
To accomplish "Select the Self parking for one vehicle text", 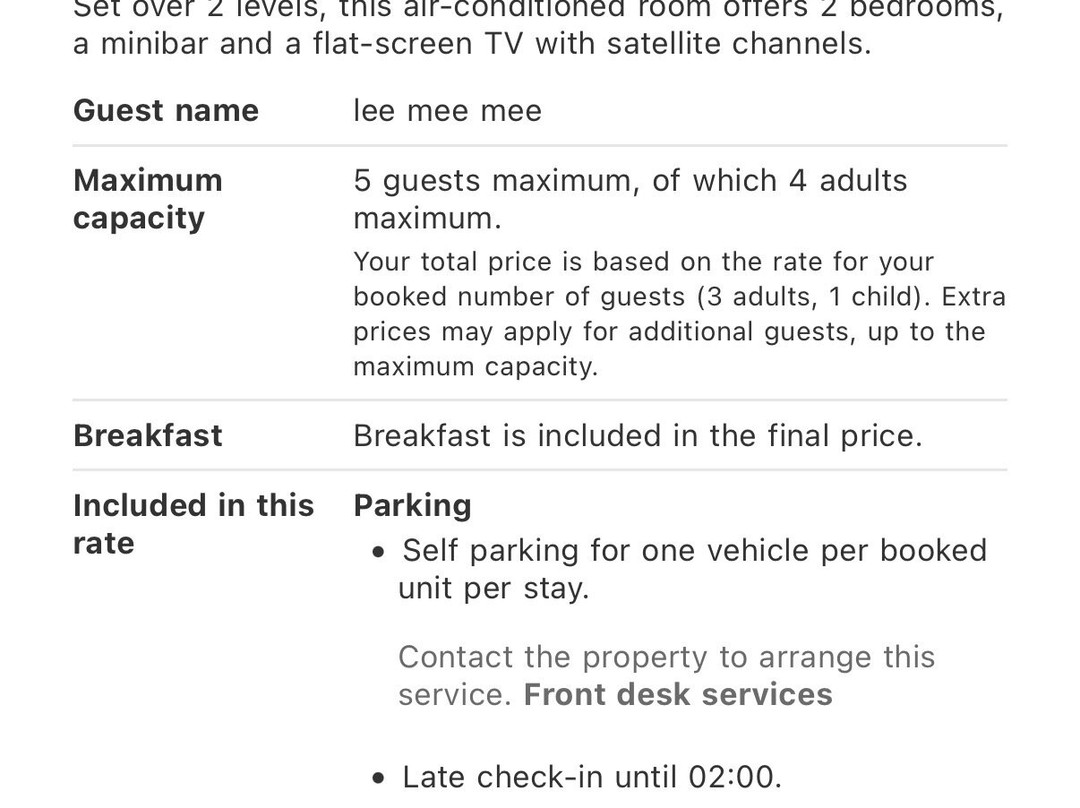I will 693,569.
